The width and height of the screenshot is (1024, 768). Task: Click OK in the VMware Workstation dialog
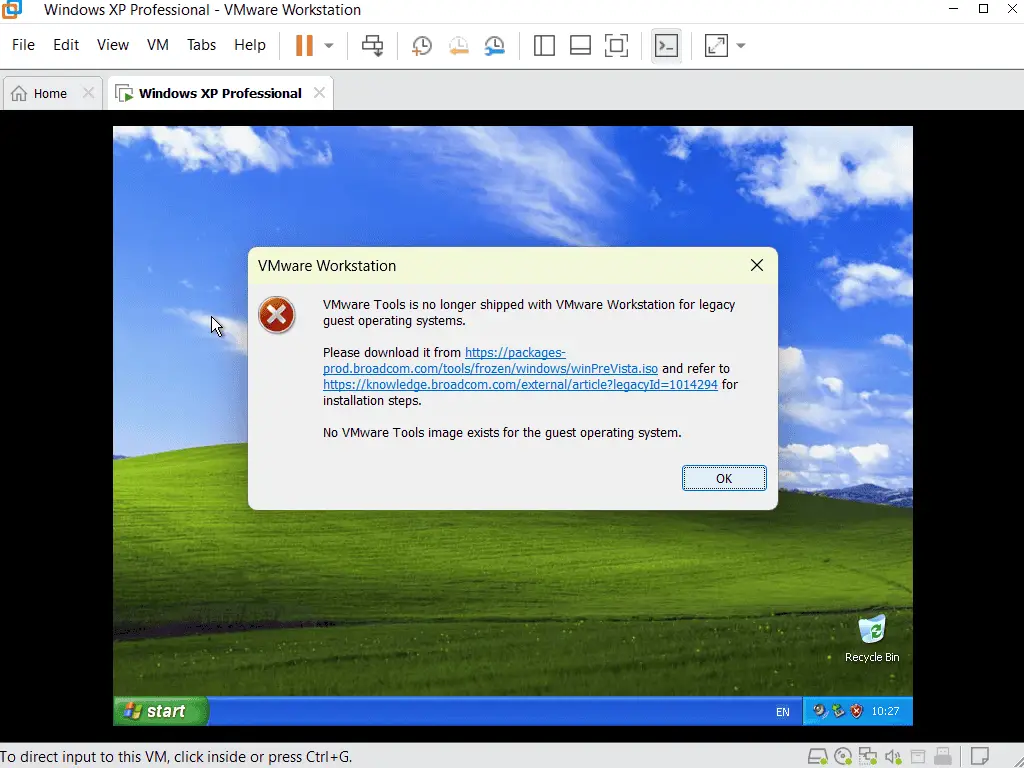724,478
